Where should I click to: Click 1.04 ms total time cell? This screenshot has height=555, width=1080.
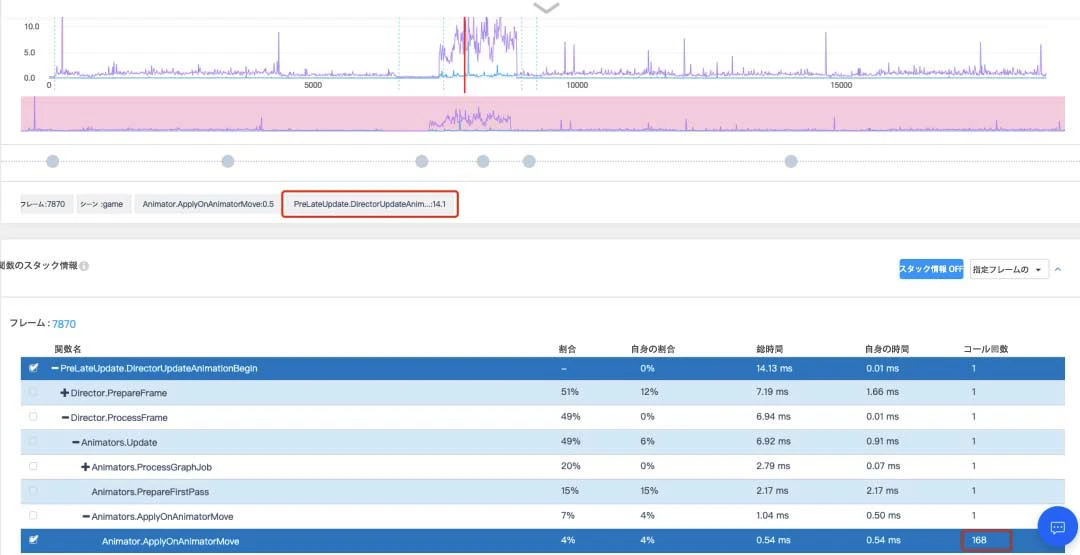(771, 516)
